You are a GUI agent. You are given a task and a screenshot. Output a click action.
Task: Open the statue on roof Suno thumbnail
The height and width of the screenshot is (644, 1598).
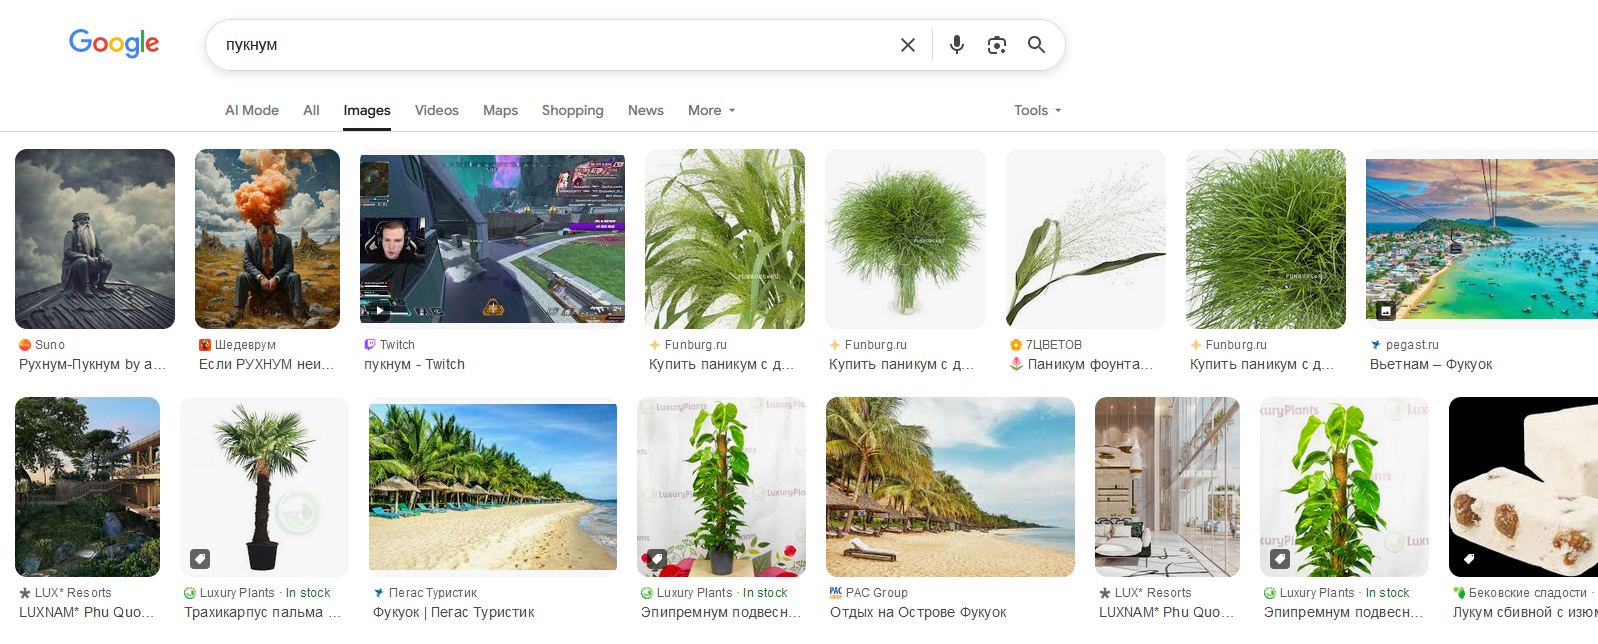[x=95, y=239]
